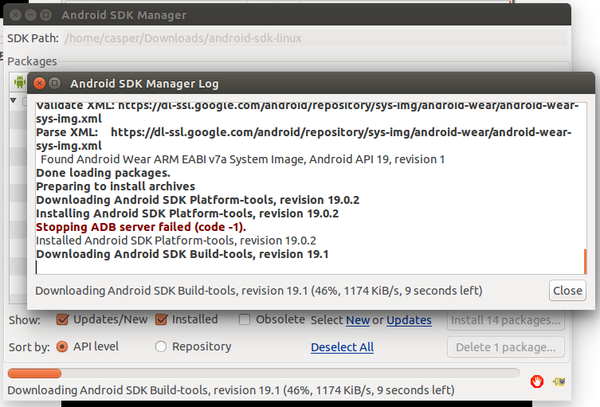This screenshot has height=407, width=600.
Task: Click the red stop download icon
Action: pyautogui.click(x=537, y=381)
